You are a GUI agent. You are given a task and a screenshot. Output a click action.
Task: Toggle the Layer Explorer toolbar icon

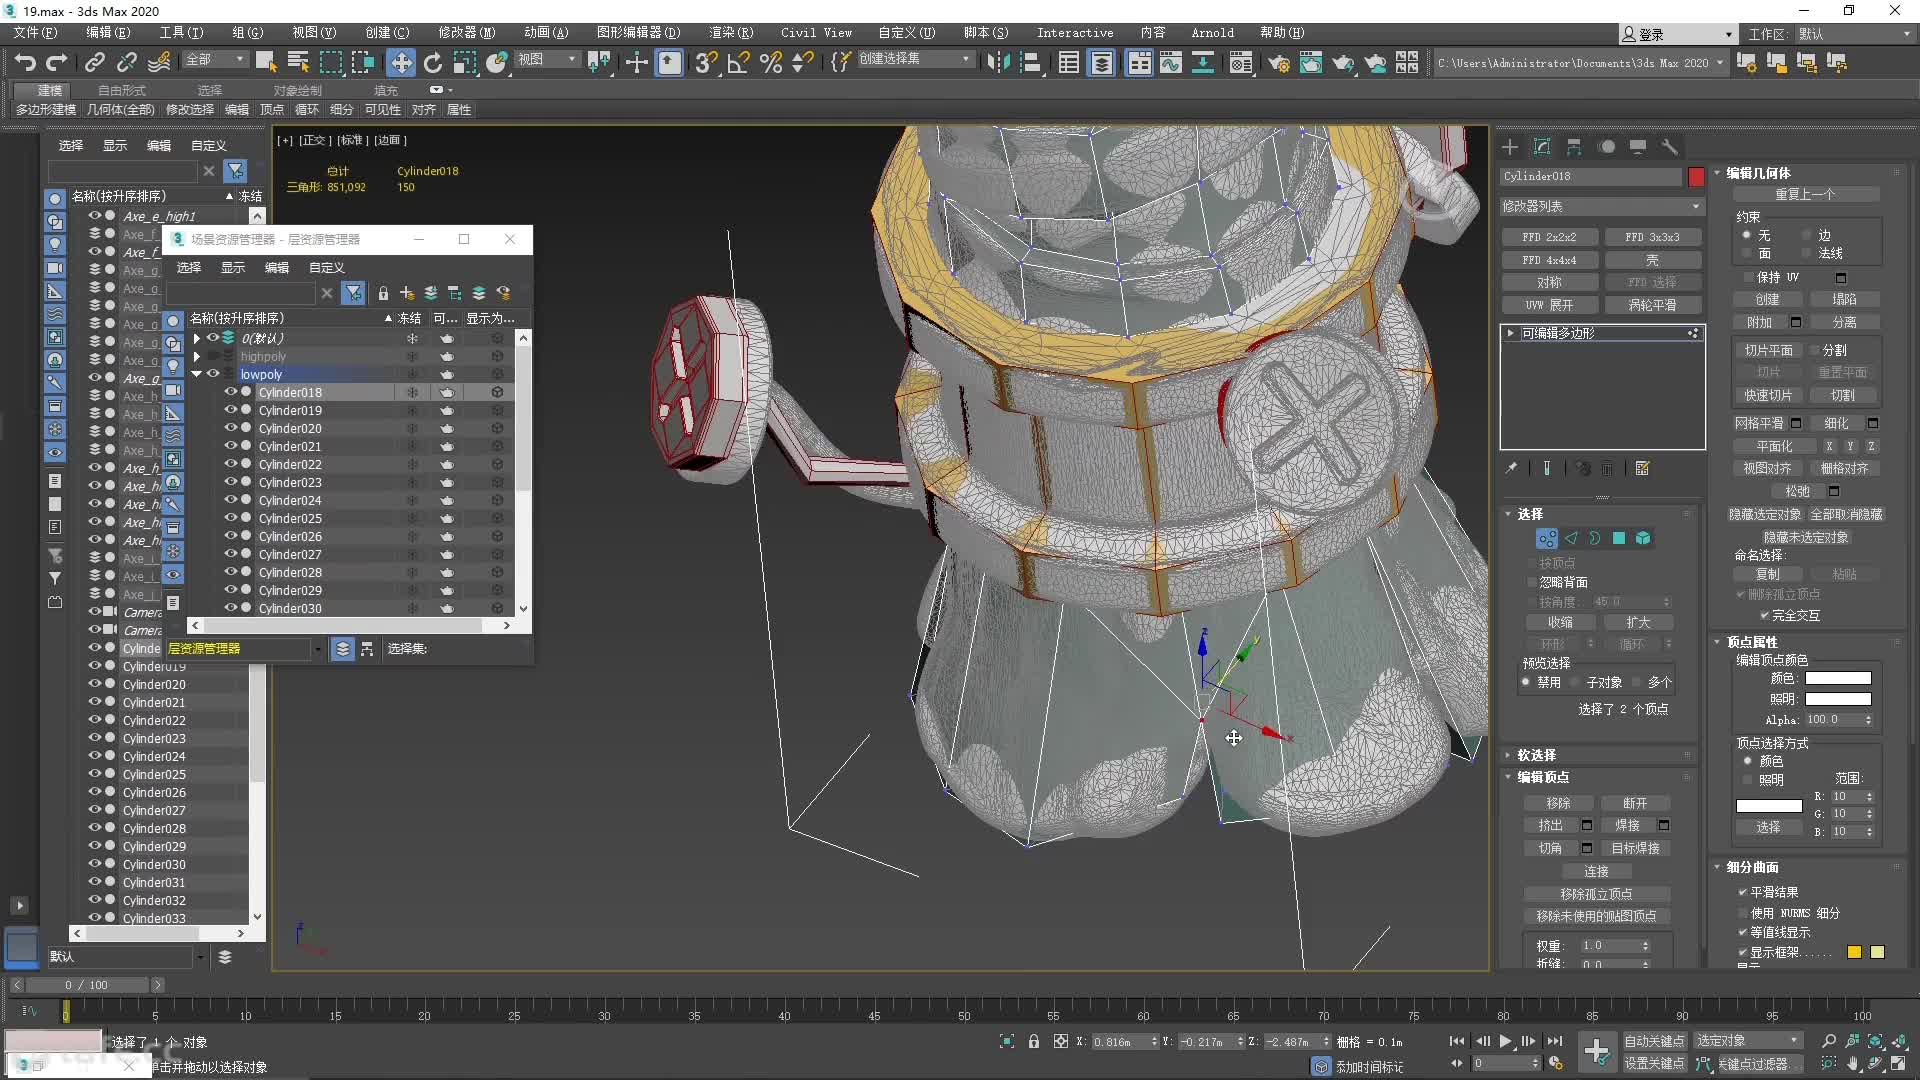pyautogui.click(x=1101, y=63)
